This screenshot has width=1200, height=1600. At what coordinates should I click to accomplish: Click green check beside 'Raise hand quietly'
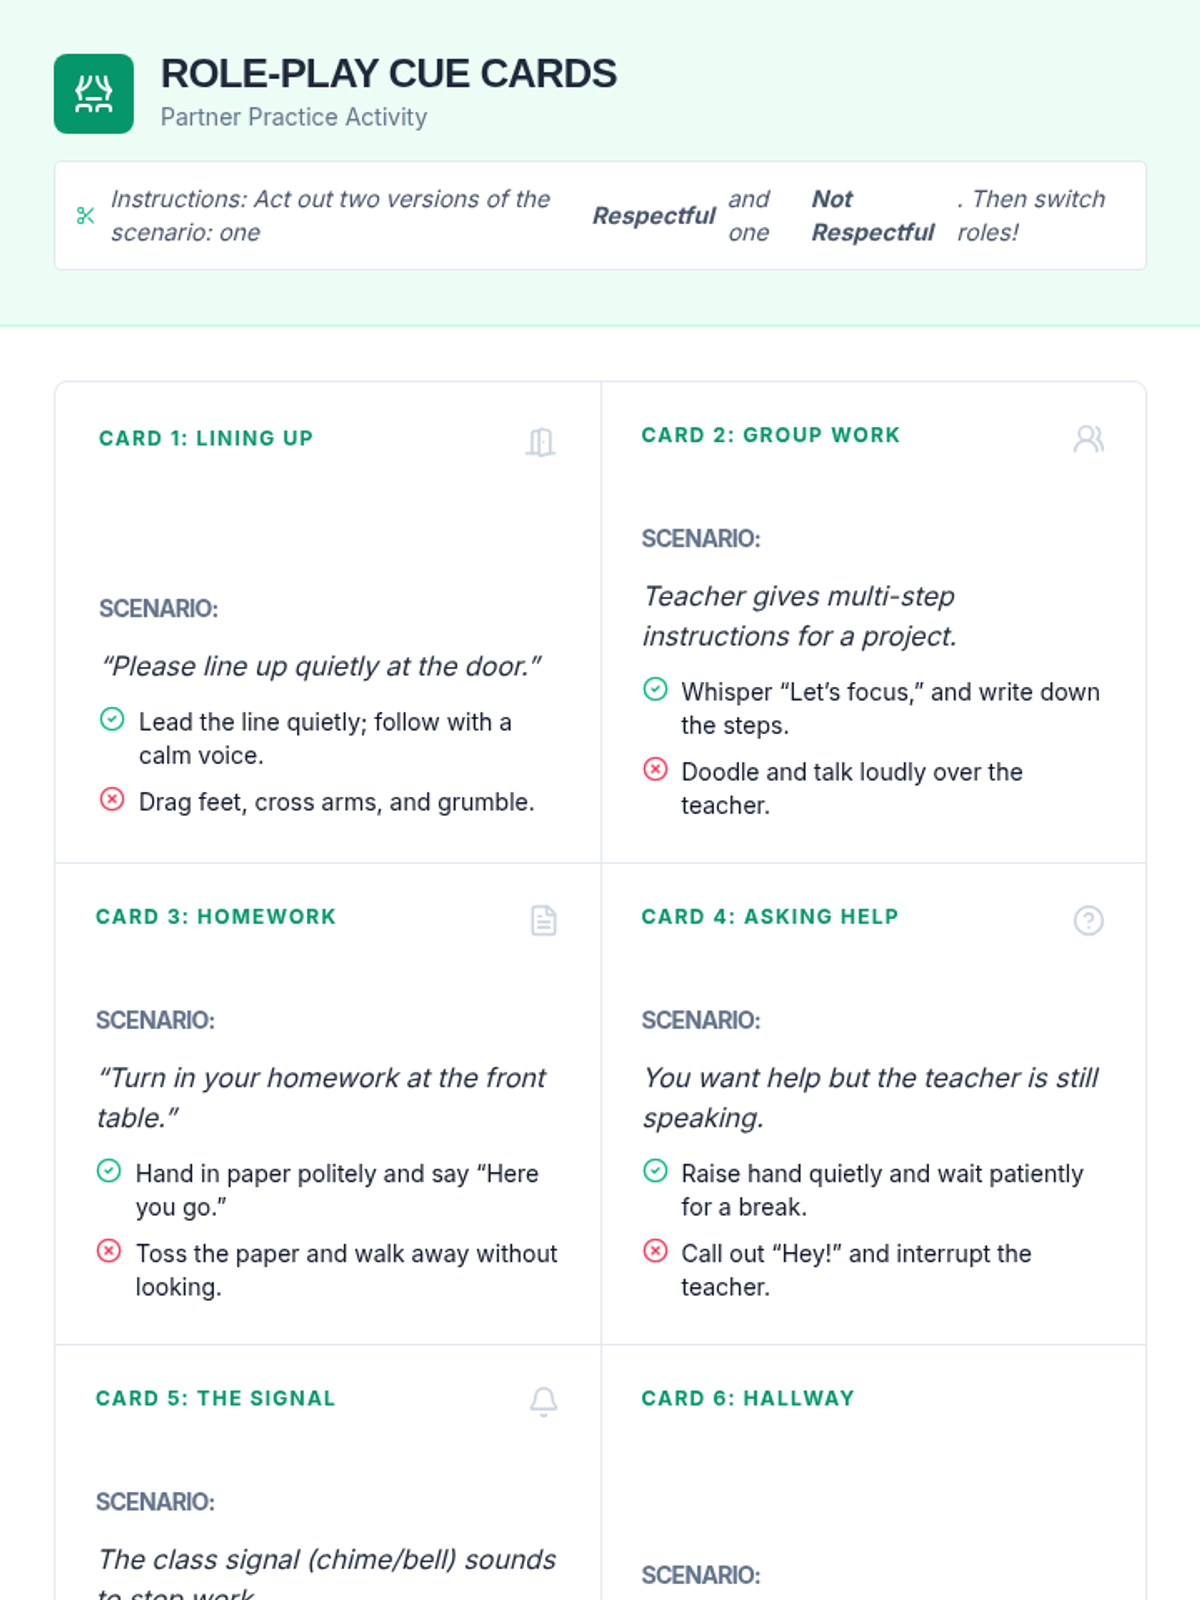pyautogui.click(x=655, y=1171)
